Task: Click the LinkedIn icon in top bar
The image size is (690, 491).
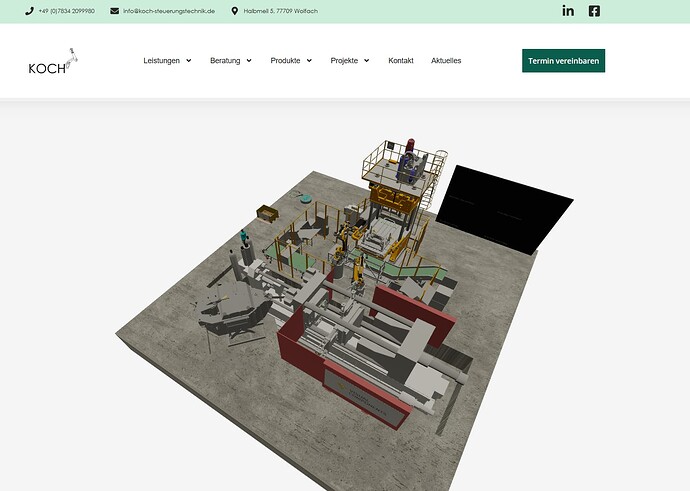Action: 568,11
